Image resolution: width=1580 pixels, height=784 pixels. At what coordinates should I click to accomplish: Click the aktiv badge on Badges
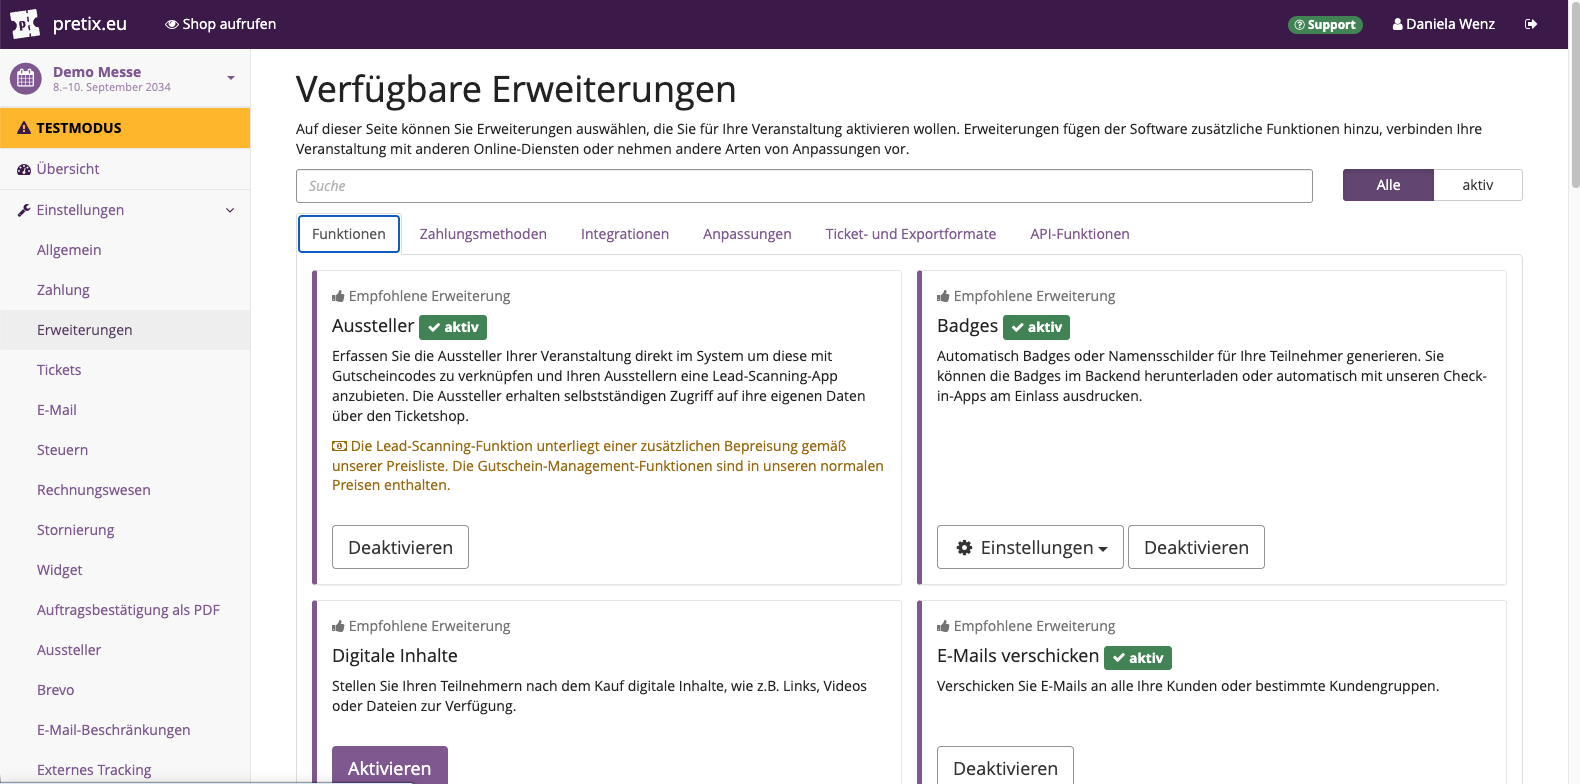(x=1036, y=327)
